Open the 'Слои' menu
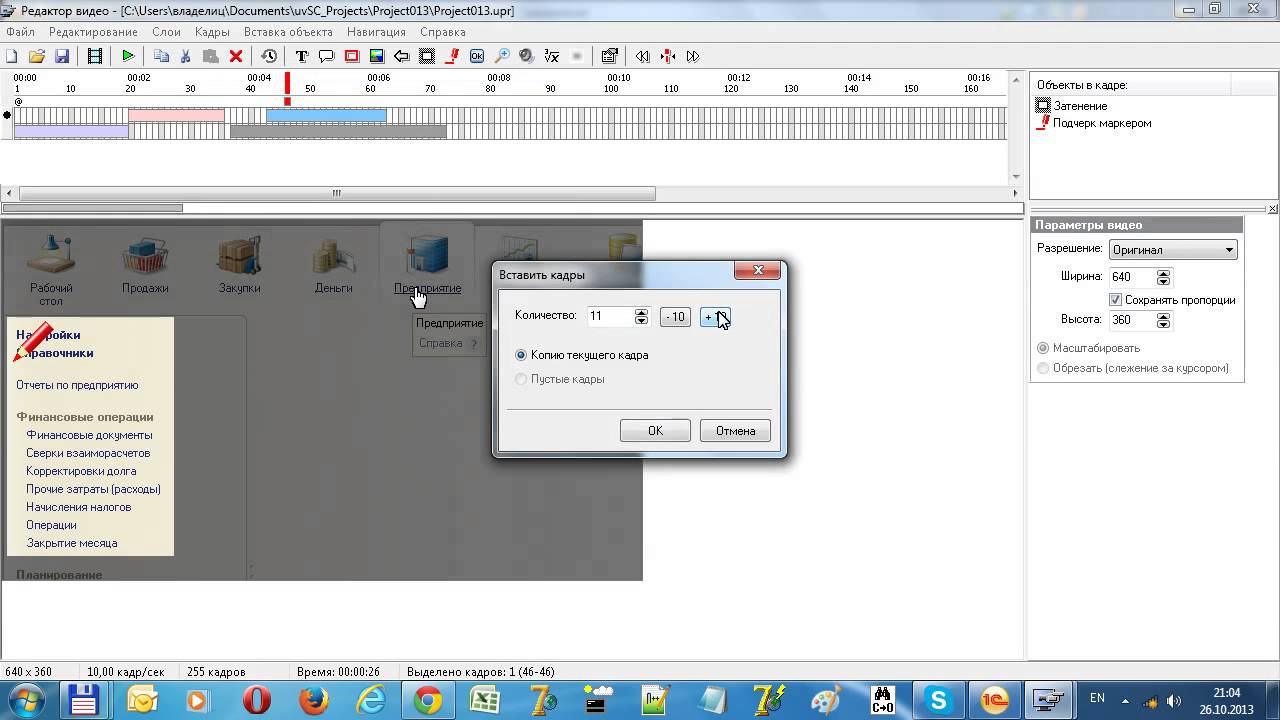This screenshot has width=1280, height=720. tap(166, 32)
